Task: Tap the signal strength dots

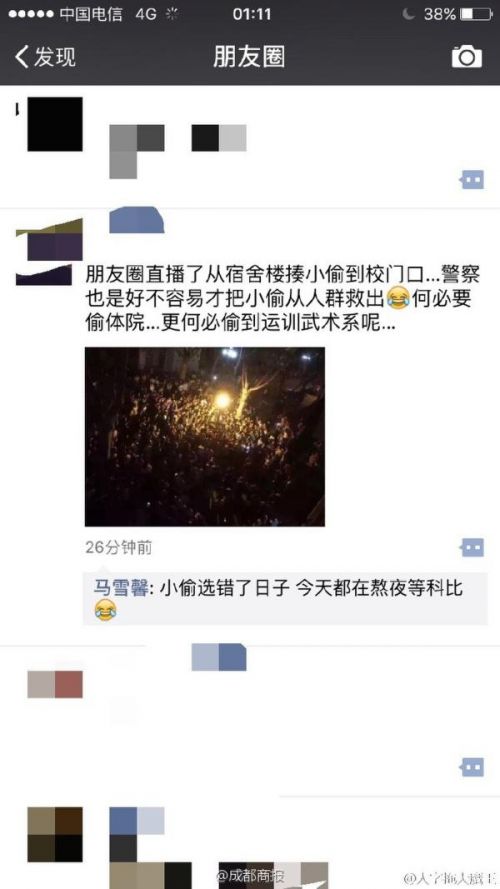Action: pyautogui.click(x=31, y=14)
